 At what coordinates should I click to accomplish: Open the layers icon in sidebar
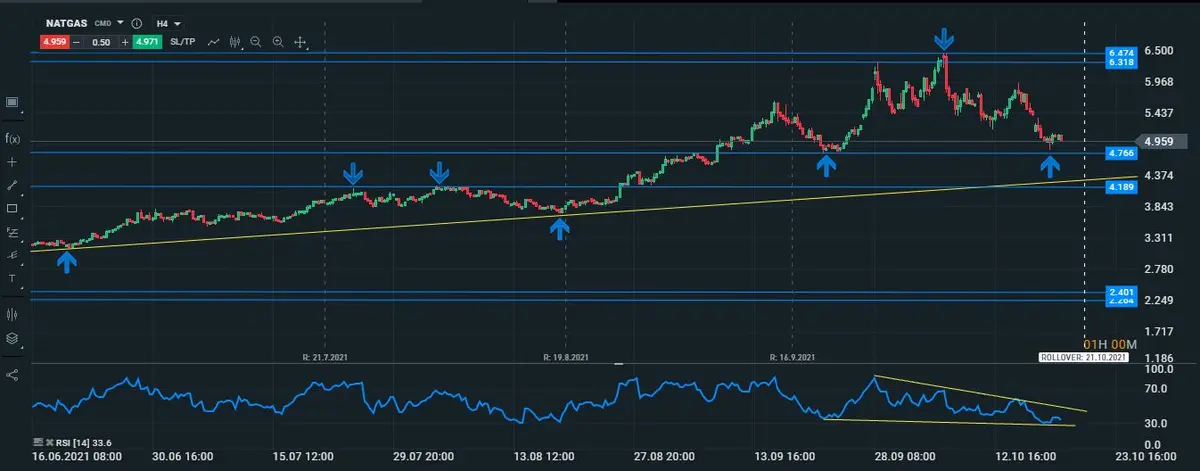[x=12, y=338]
